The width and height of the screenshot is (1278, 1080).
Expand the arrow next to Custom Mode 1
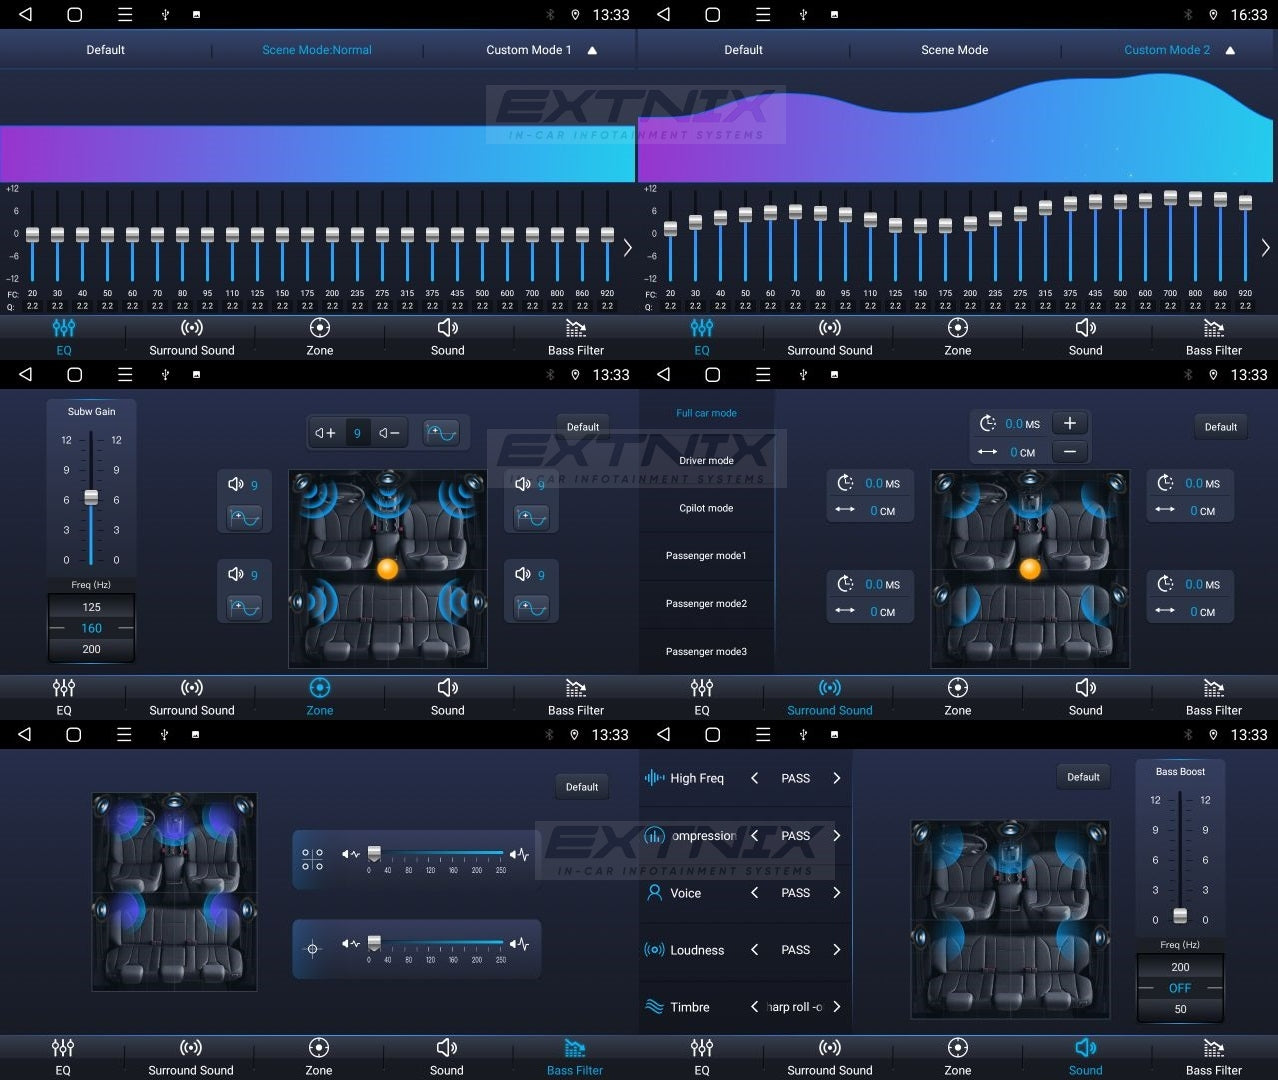pyautogui.click(x=592, y=50)
